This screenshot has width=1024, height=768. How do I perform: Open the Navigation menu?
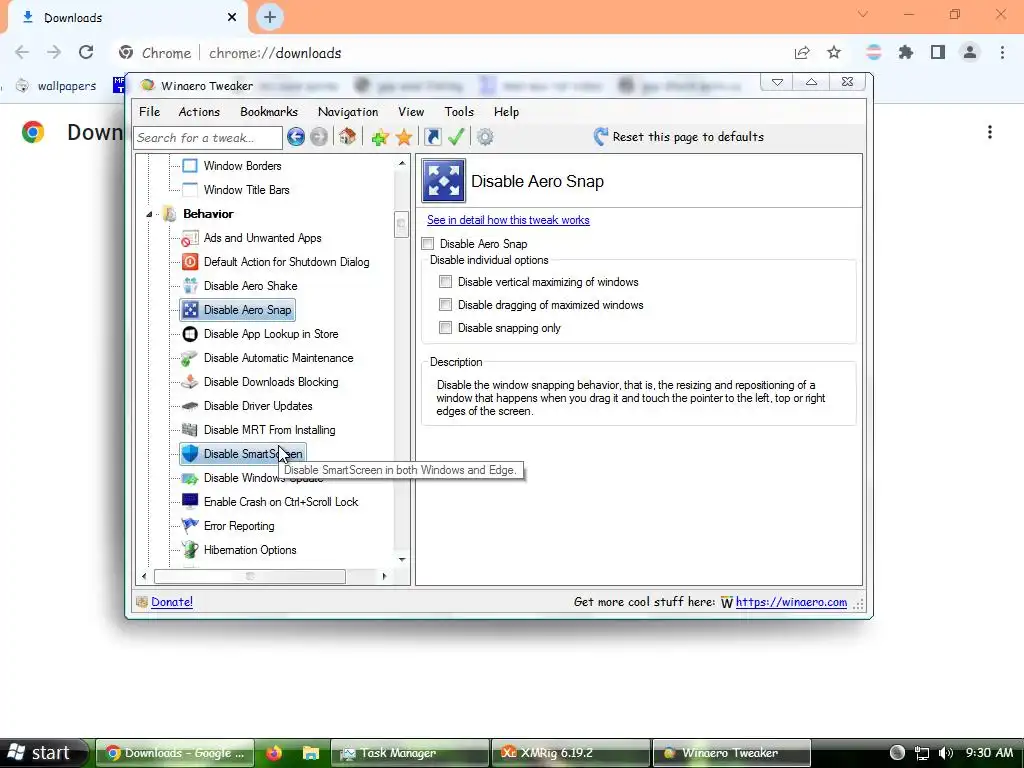click(348, 112)
